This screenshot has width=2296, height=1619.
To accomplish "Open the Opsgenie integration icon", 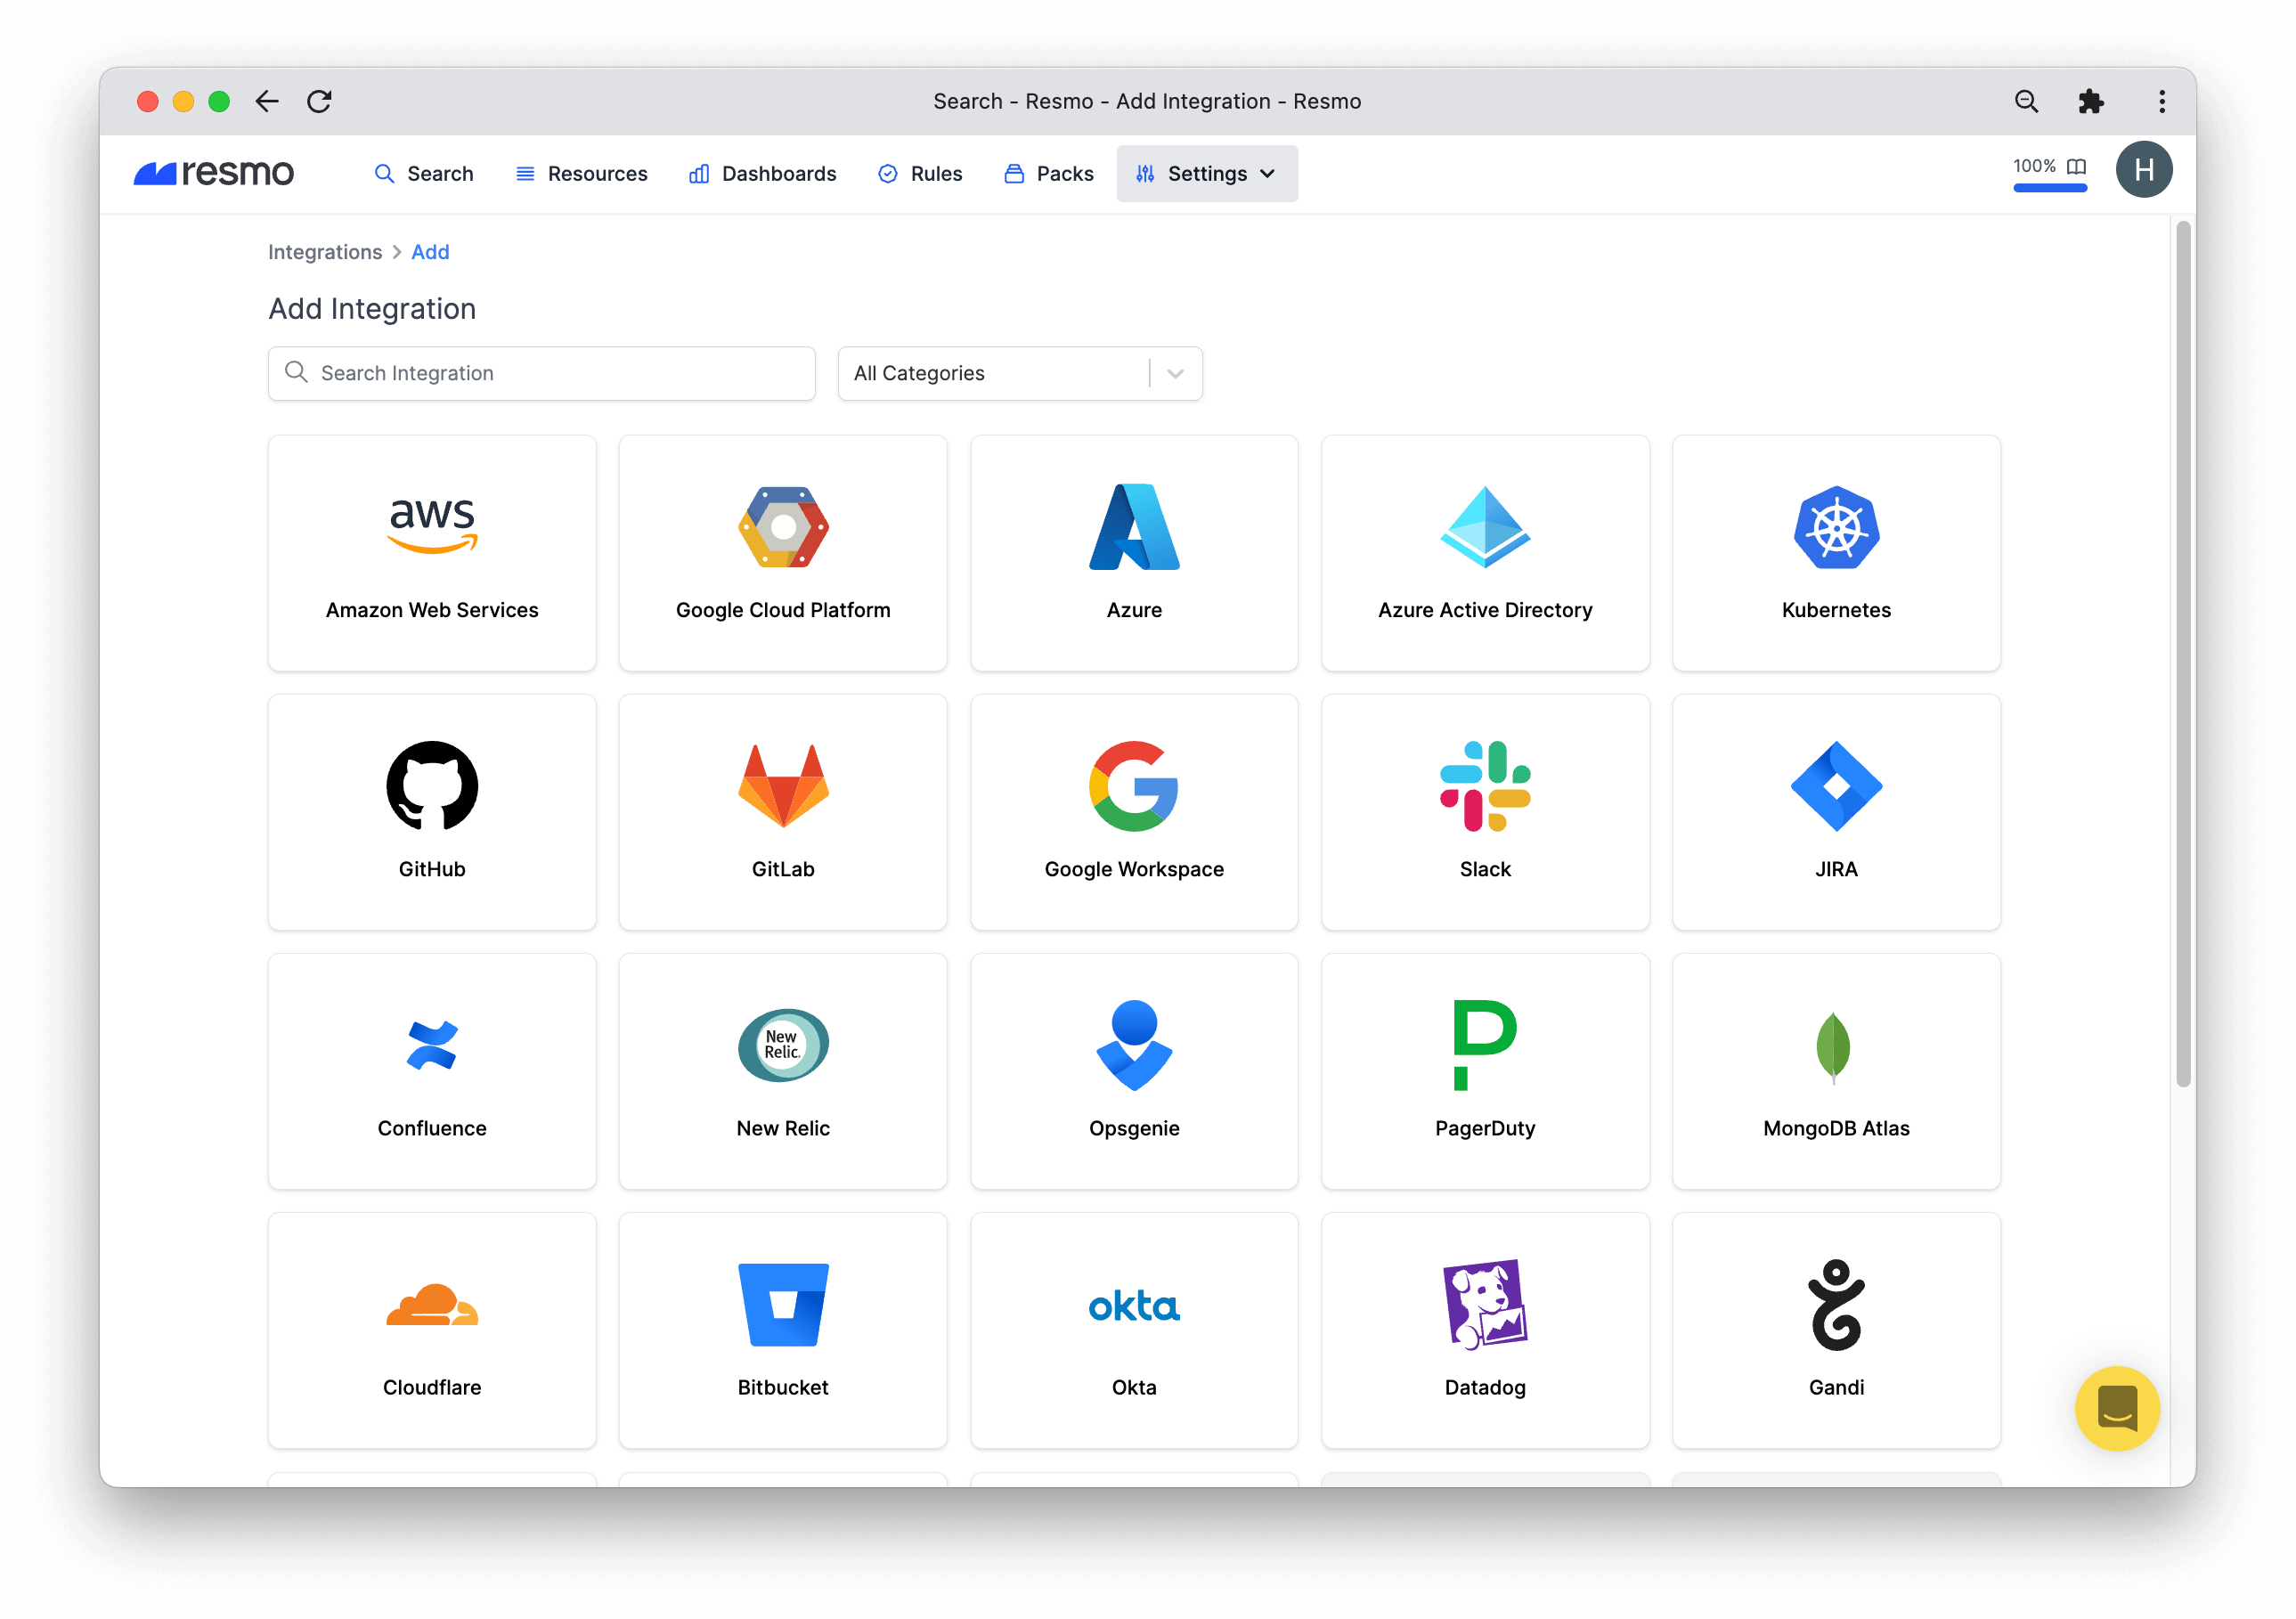I will click(1134, 1044).
